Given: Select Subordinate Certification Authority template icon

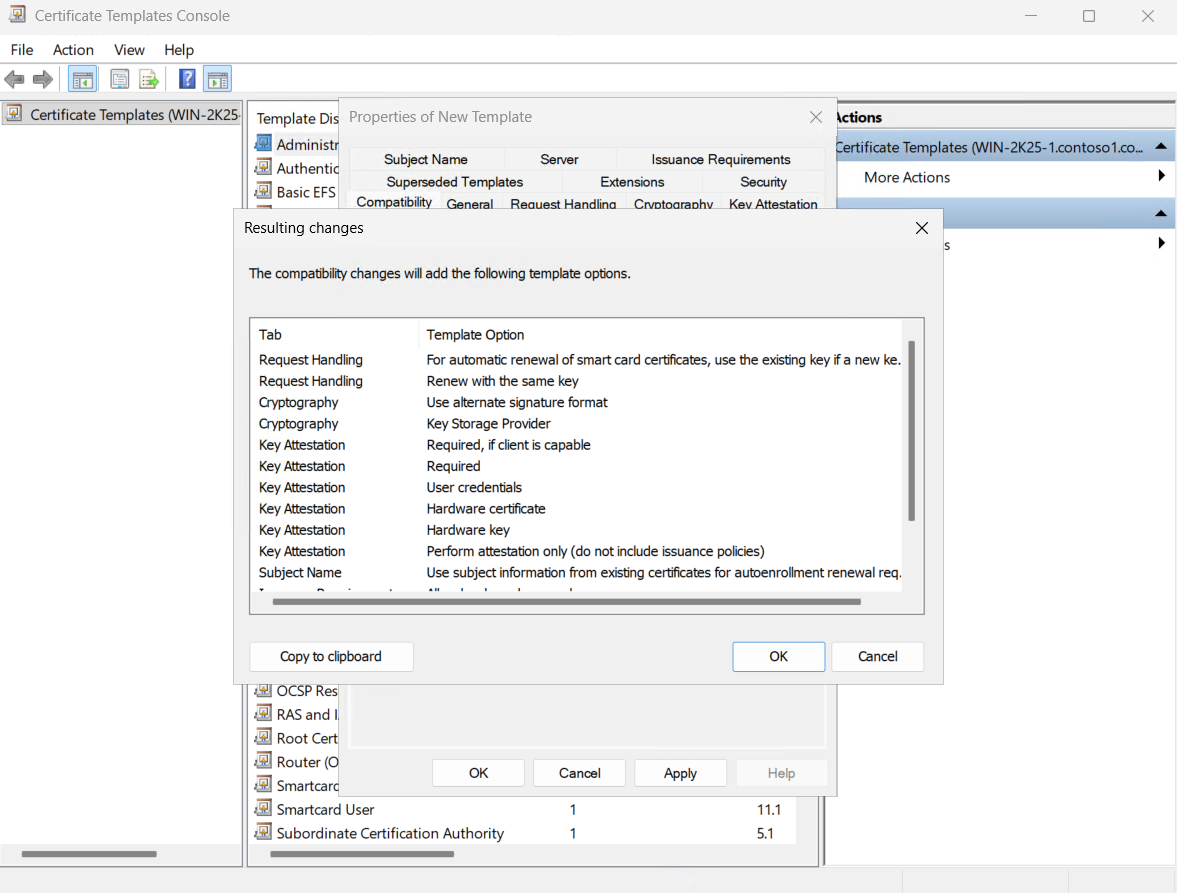Looking at the screenshot, I should pos(263,833).
